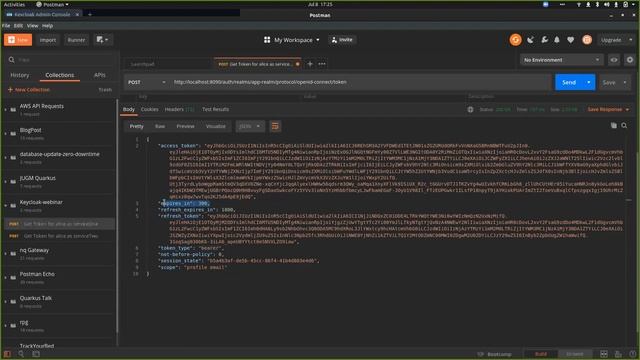Create a New Collection
640x360 pixels.
pos(29,90)
